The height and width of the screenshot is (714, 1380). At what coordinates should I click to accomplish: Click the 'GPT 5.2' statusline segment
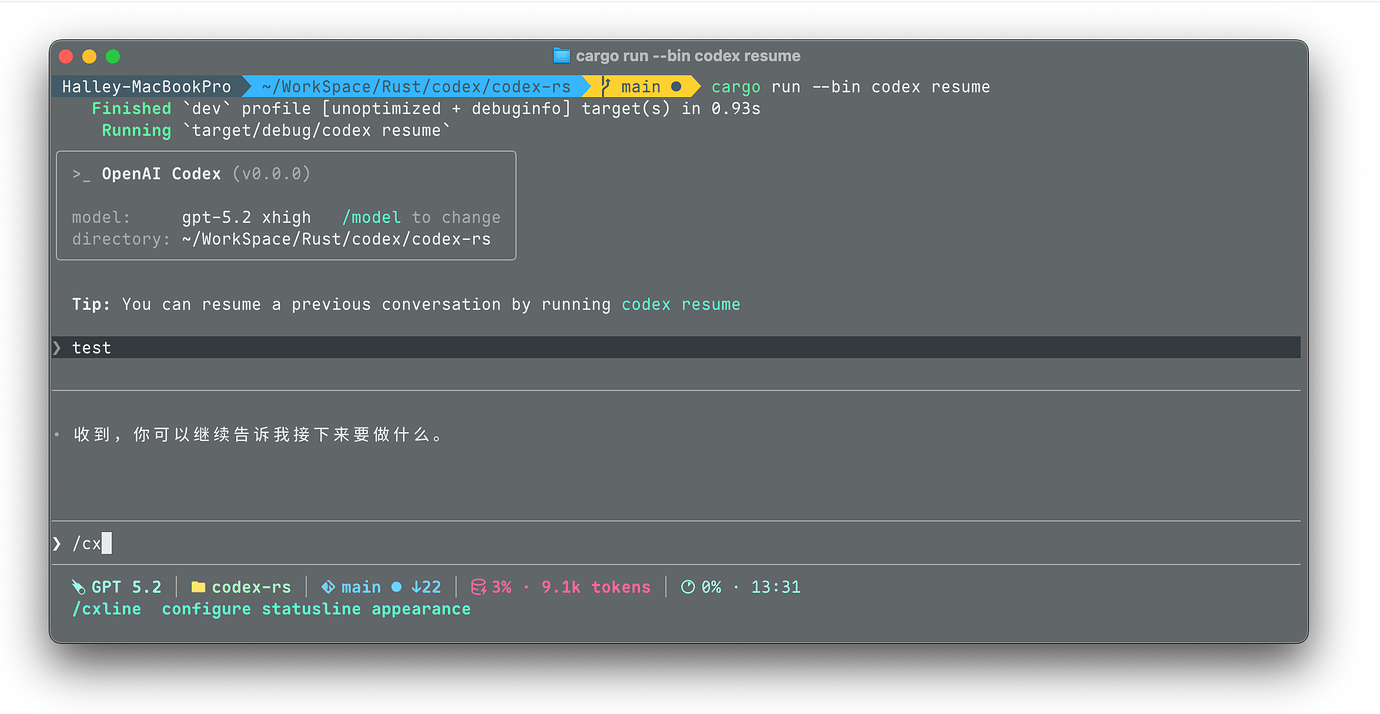[127, 588]
